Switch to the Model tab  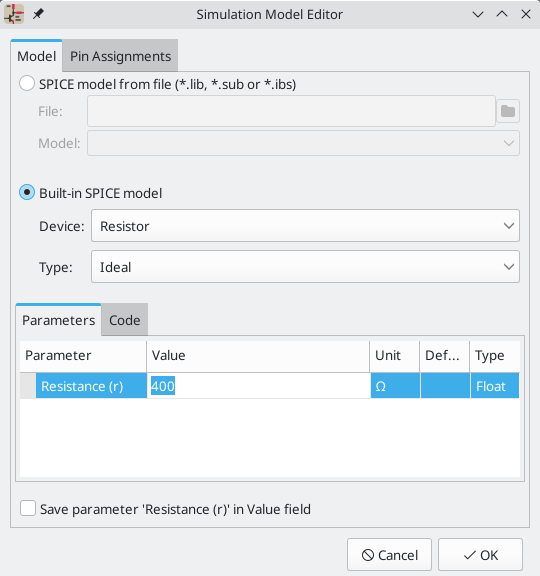point(36,56)
